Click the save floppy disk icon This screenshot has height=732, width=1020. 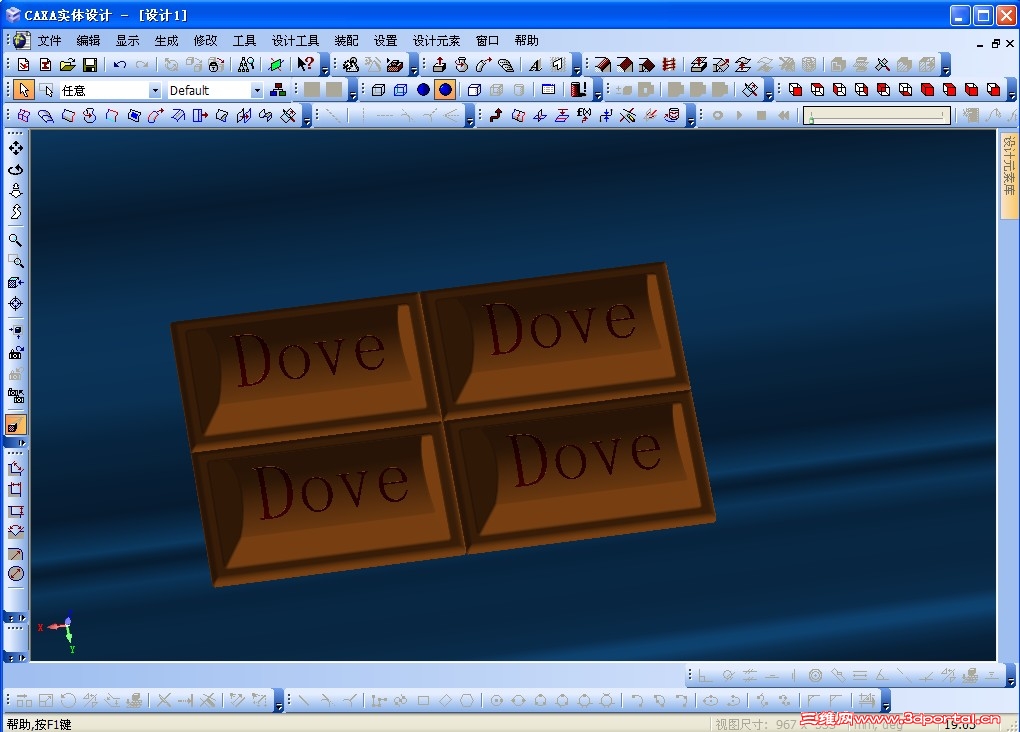[x=90, y=64]
